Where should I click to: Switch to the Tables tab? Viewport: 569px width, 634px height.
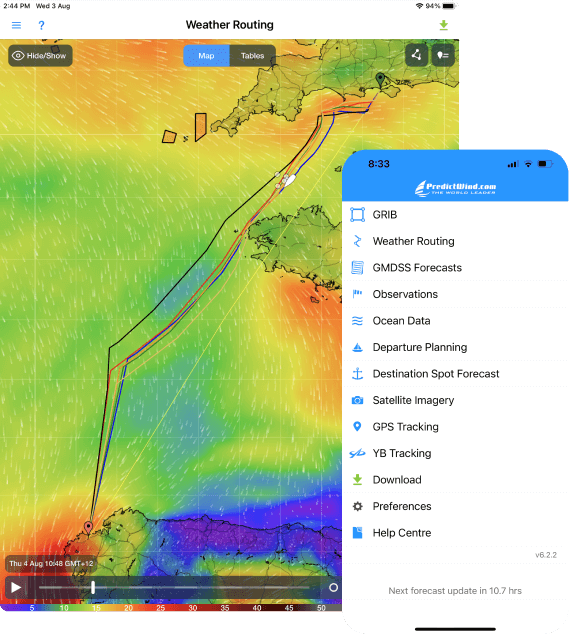252,56
